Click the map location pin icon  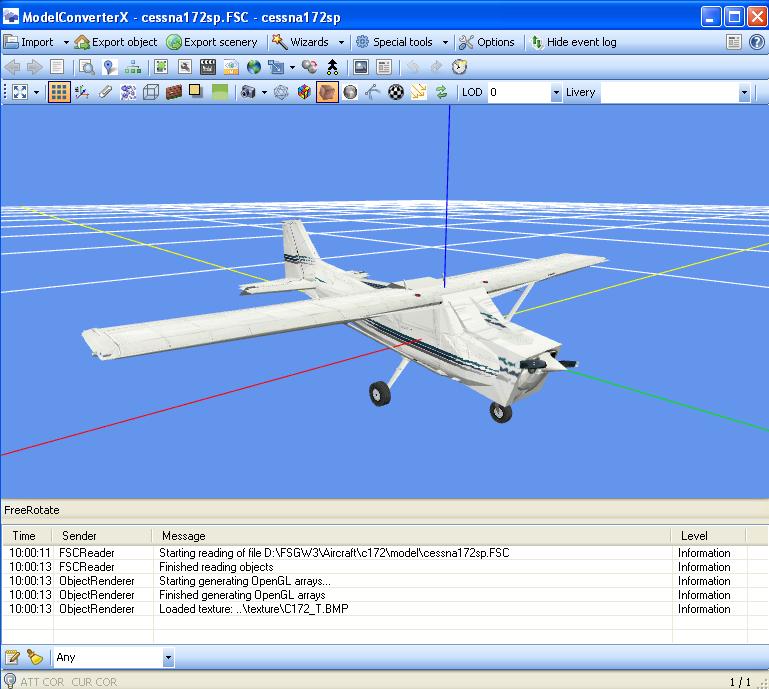point(109,67)
